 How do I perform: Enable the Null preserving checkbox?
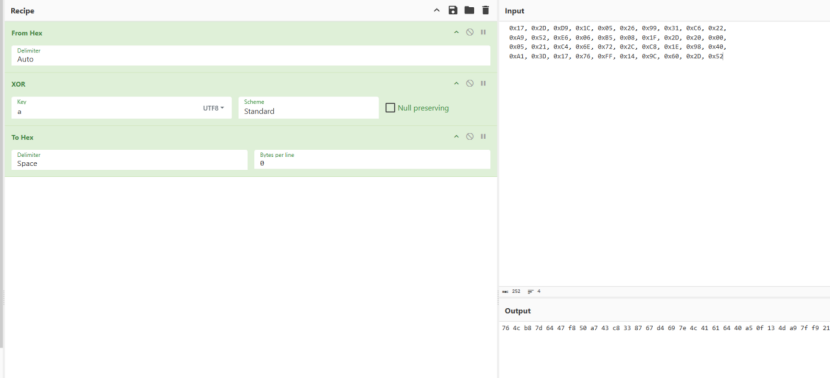tap(390, 108)
